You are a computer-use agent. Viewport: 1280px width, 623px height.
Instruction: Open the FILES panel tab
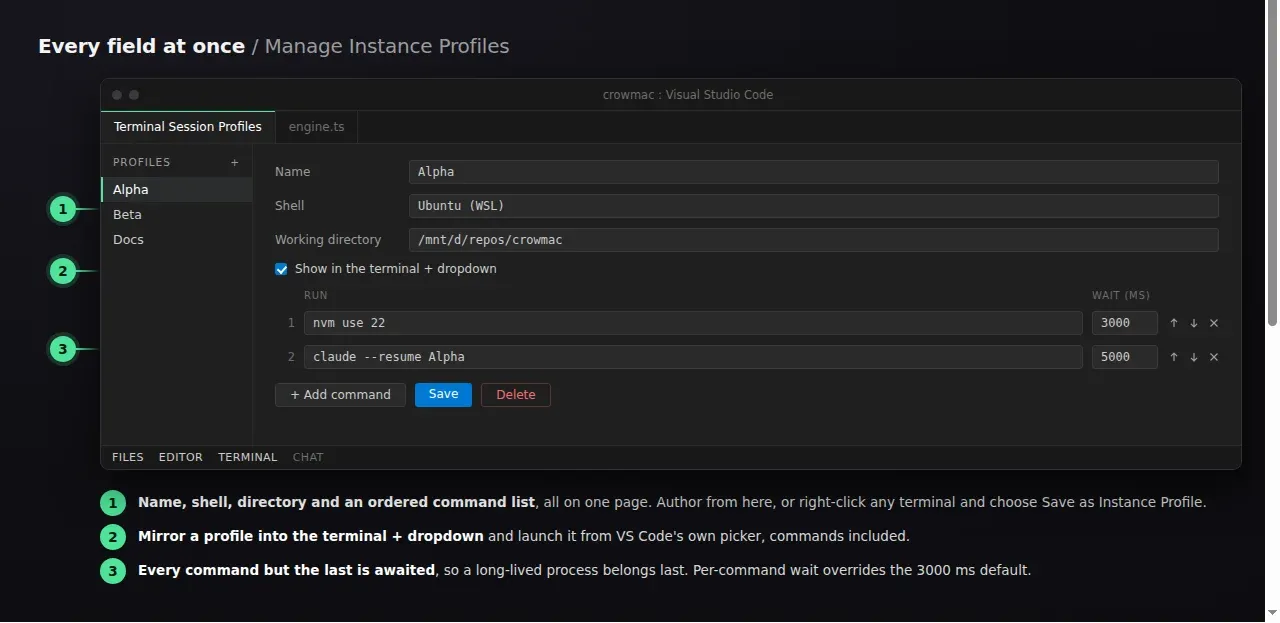pos(128,457)
